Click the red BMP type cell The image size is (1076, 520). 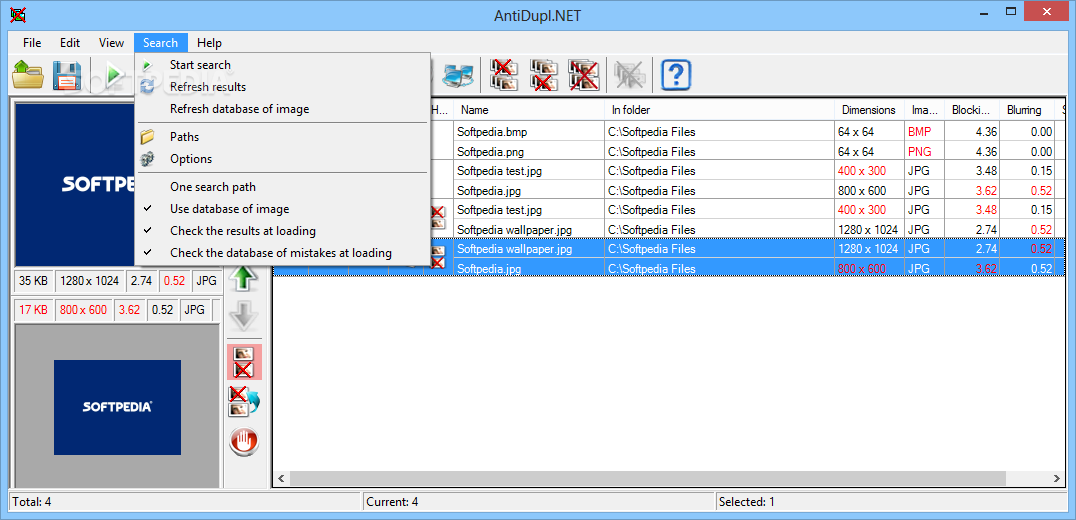918,132
